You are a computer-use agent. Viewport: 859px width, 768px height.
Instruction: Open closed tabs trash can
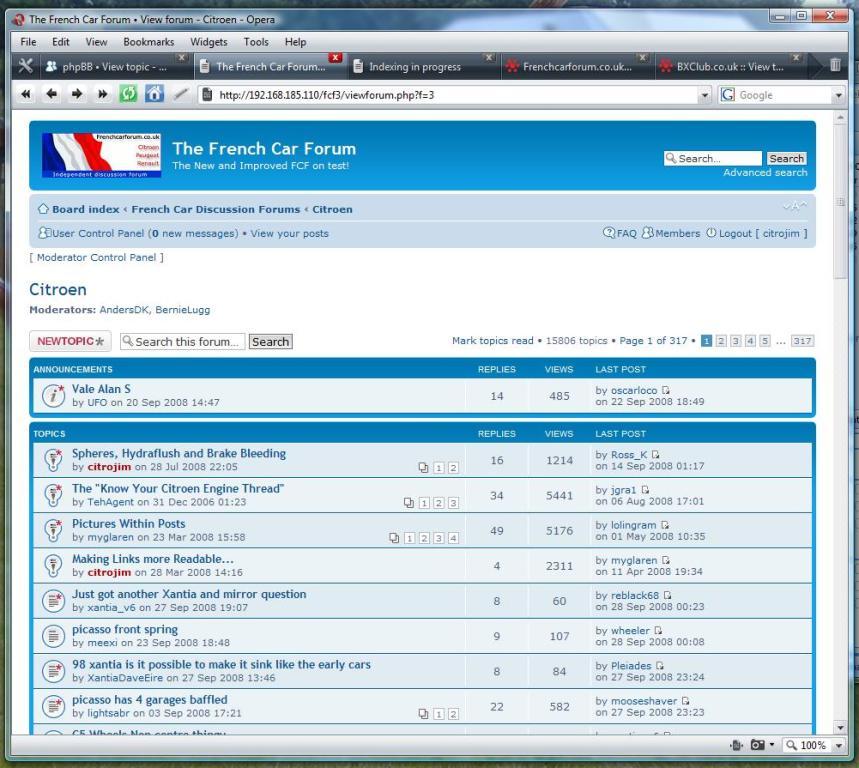835,65
